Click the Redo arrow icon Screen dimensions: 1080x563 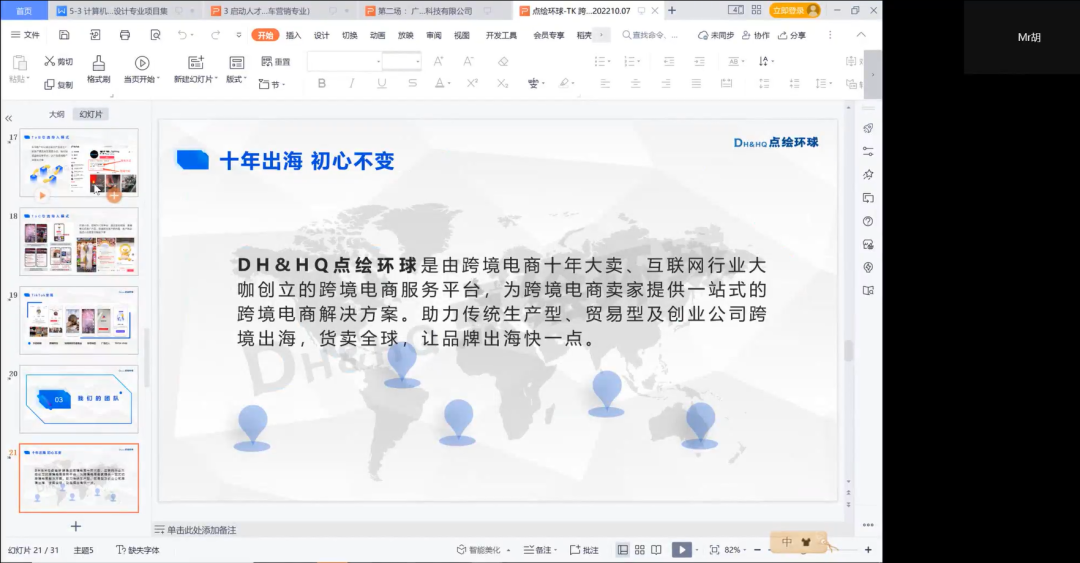pyautogui.click(x=215, y=34)
